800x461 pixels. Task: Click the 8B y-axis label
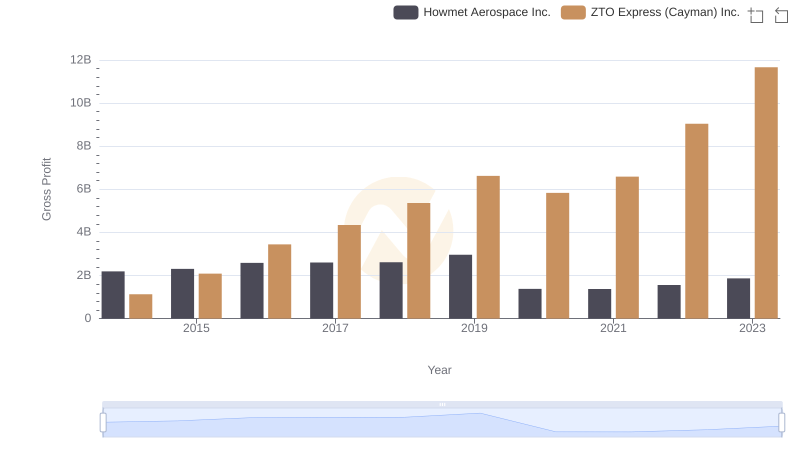pos(84,146)
